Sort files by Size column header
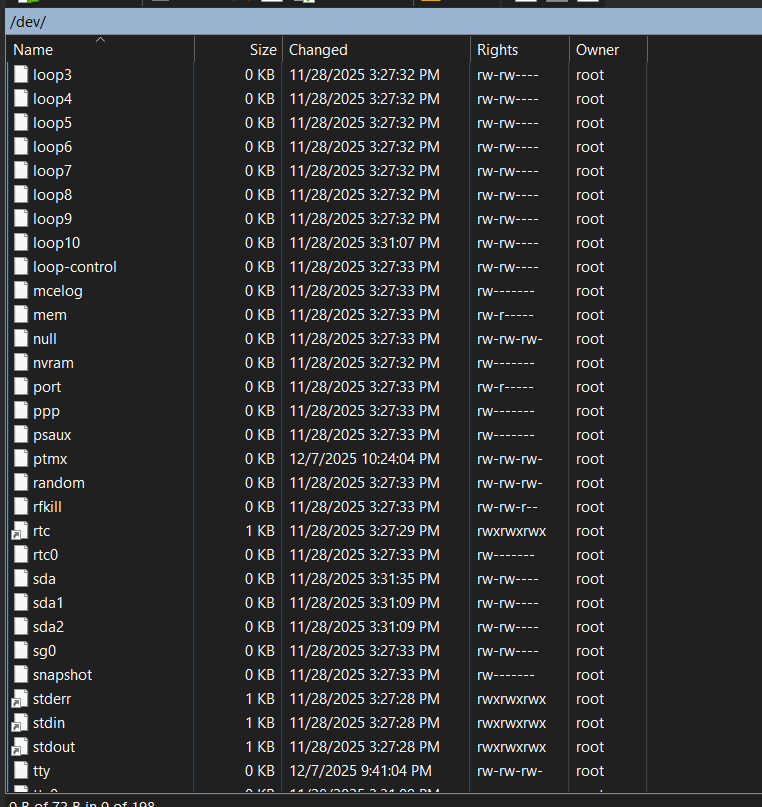The width and height of the screenshot is (762, 807). [x=262, y=50]
